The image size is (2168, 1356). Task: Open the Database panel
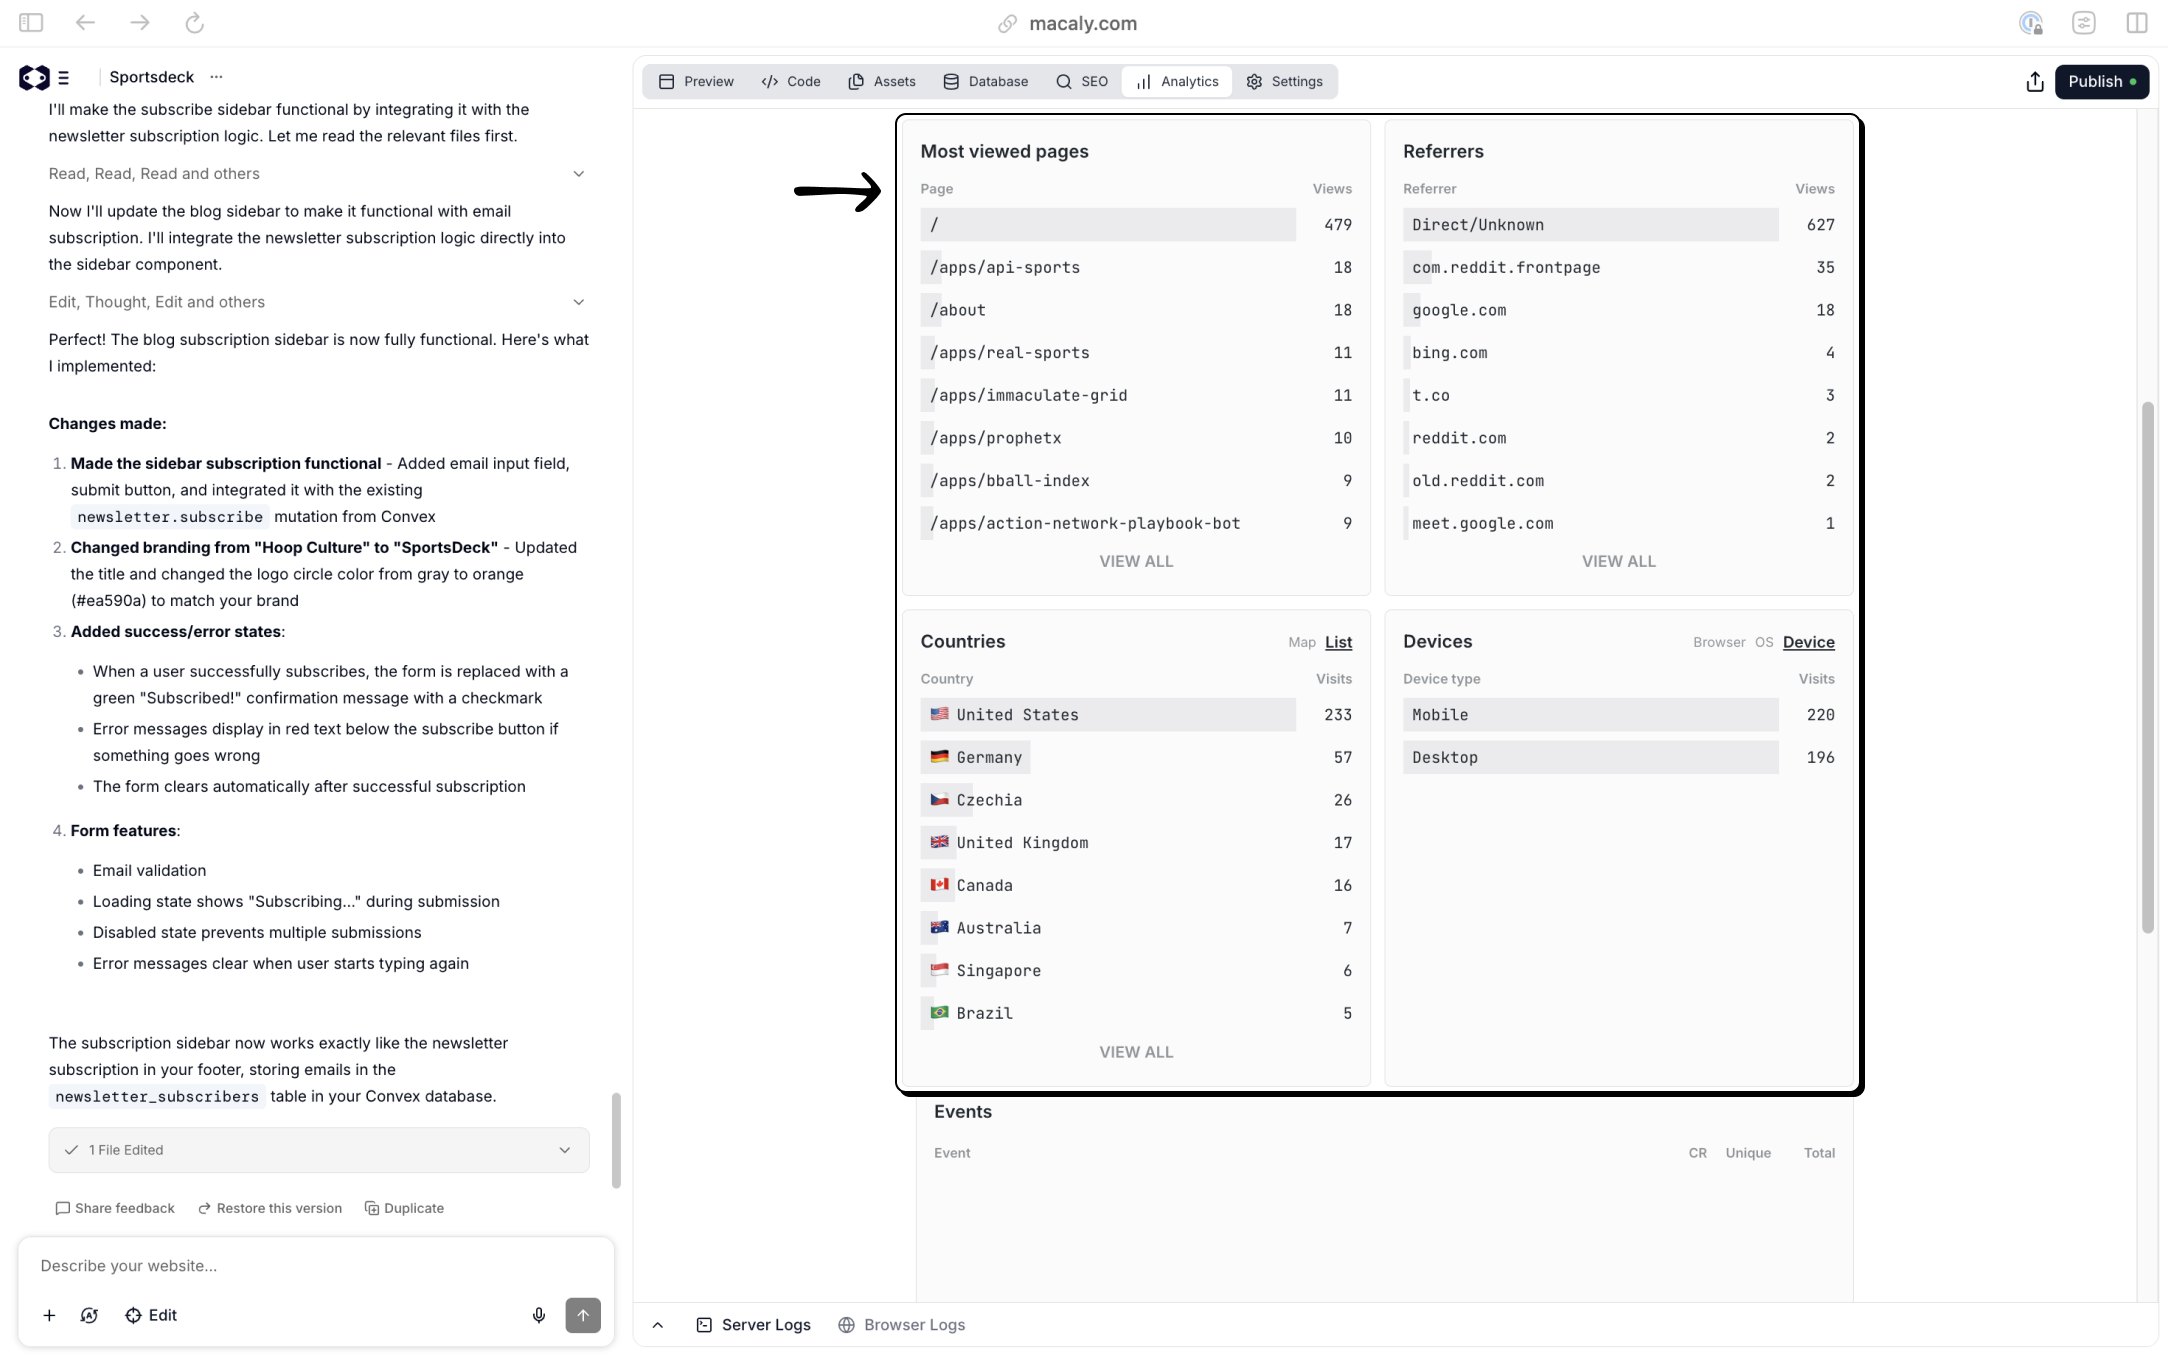pos(985,81)
